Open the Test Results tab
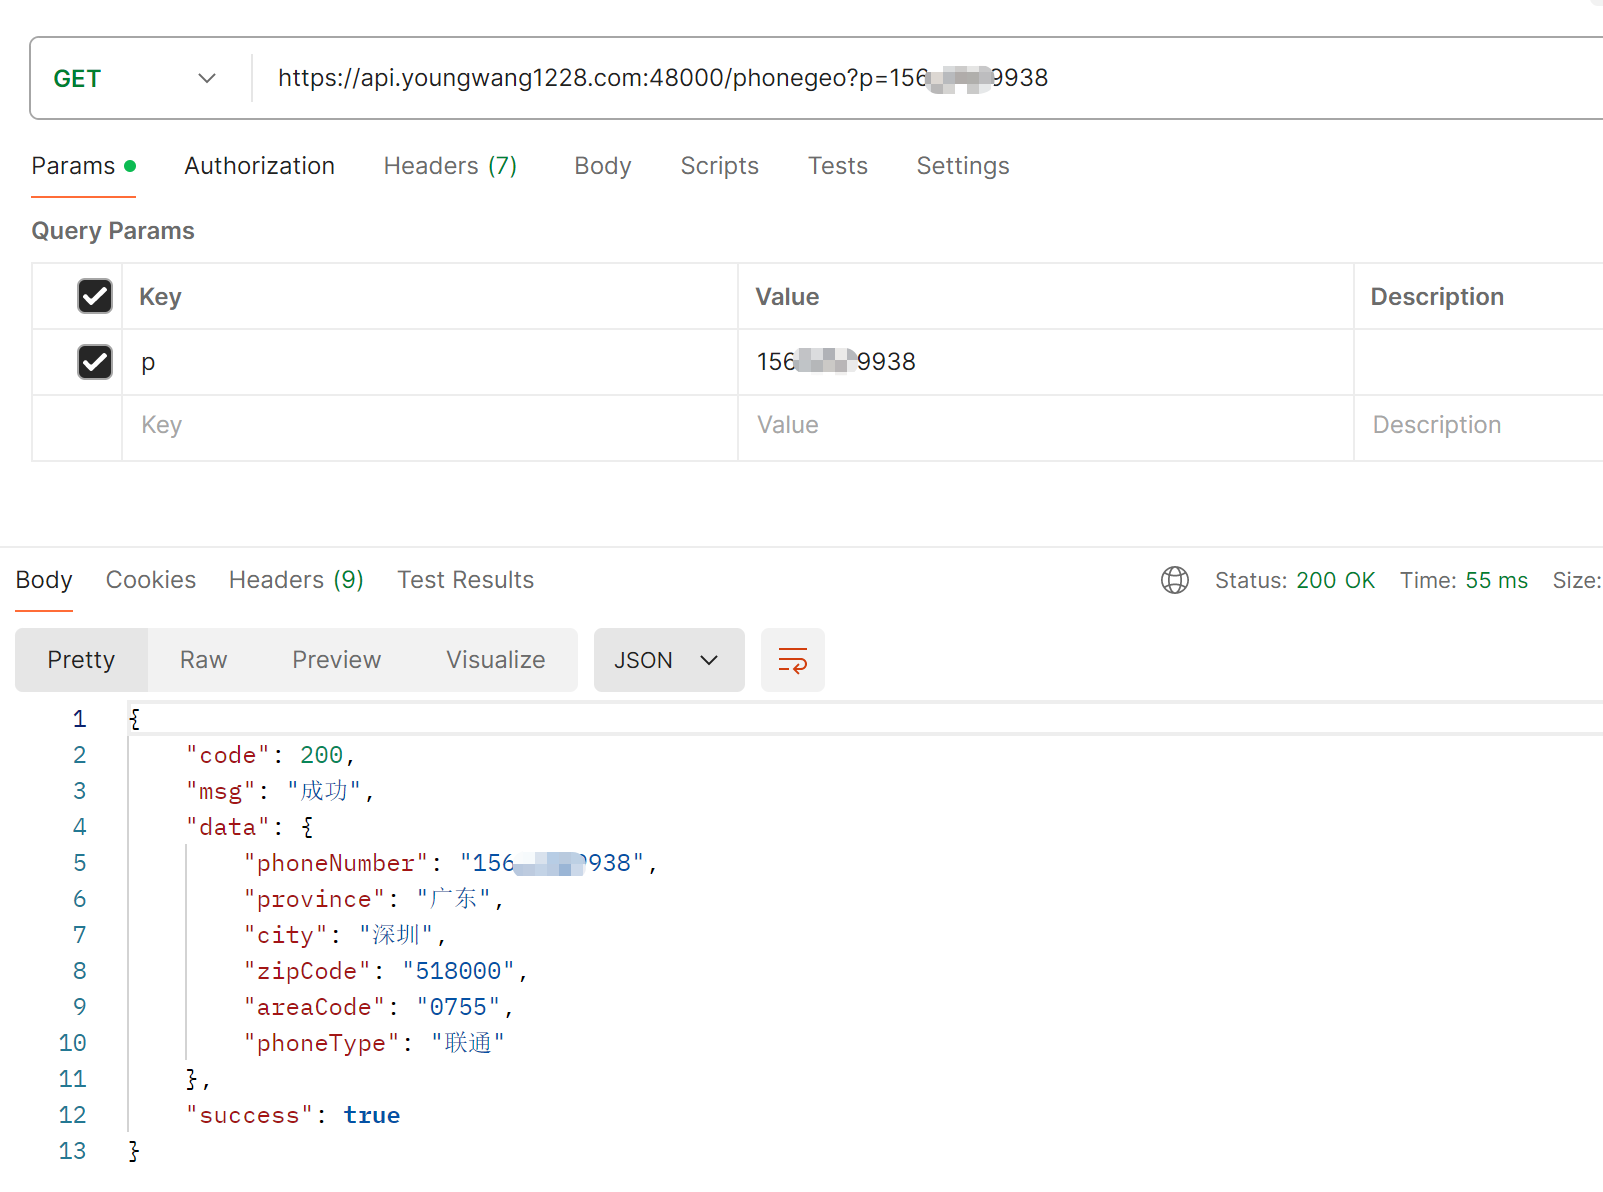1603x1192 pixels. click(x=466, y=580)
